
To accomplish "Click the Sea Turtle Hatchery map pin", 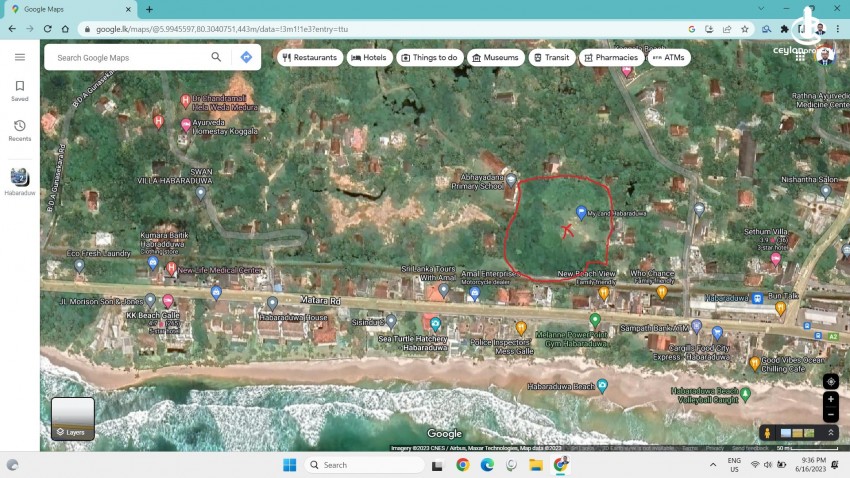I will coord(436,324).
